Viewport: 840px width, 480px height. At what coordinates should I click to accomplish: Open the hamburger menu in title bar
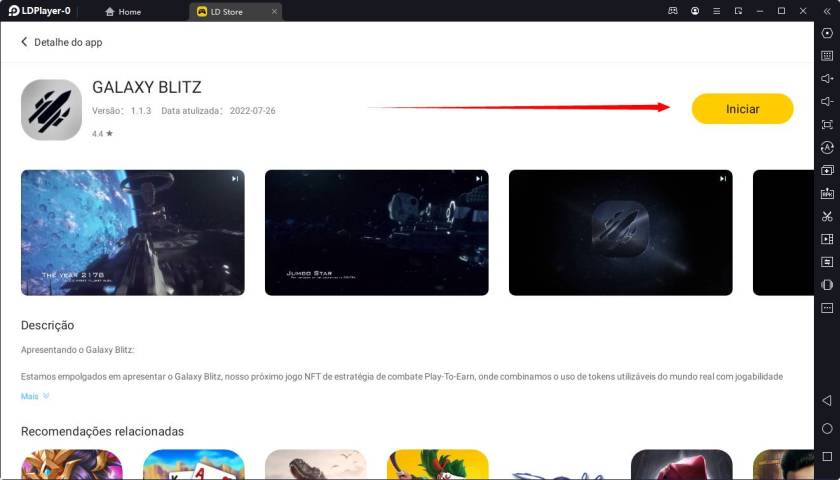716,11
